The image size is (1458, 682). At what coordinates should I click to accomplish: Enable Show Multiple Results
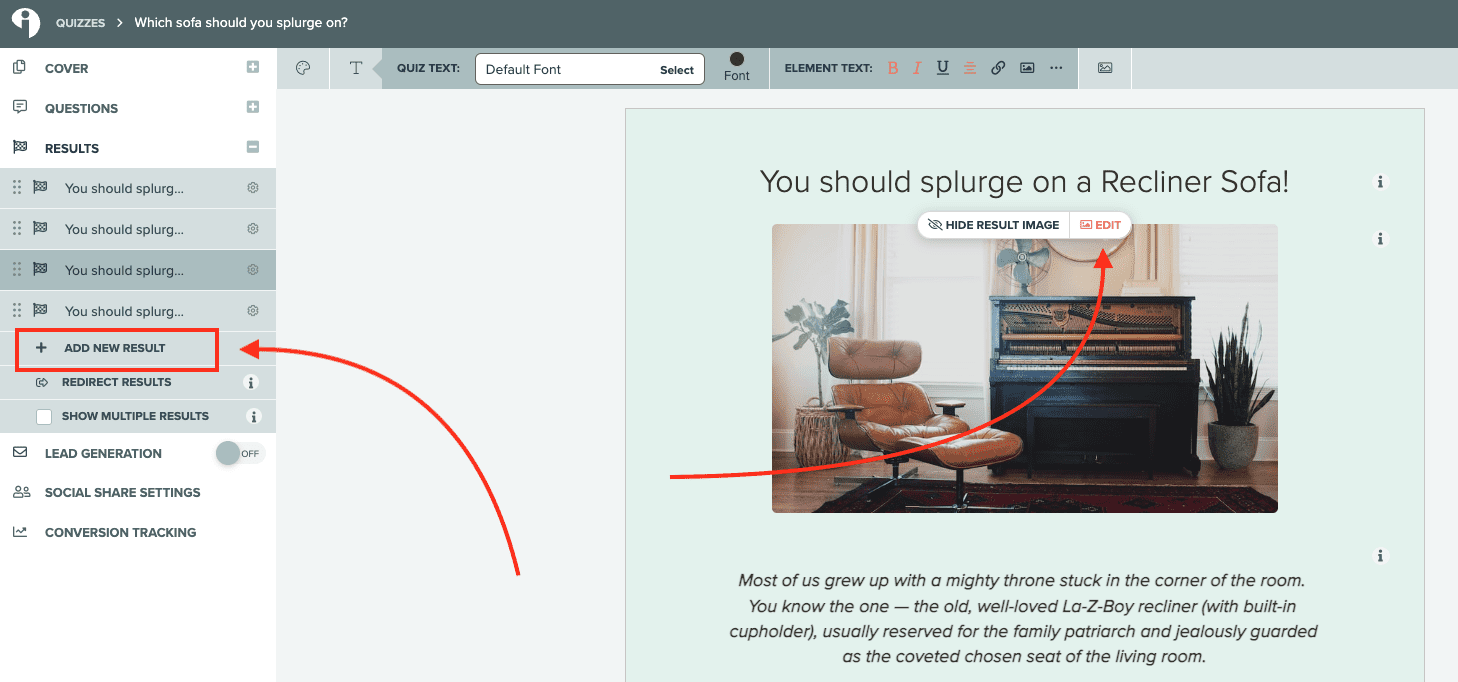coord(43,415)
